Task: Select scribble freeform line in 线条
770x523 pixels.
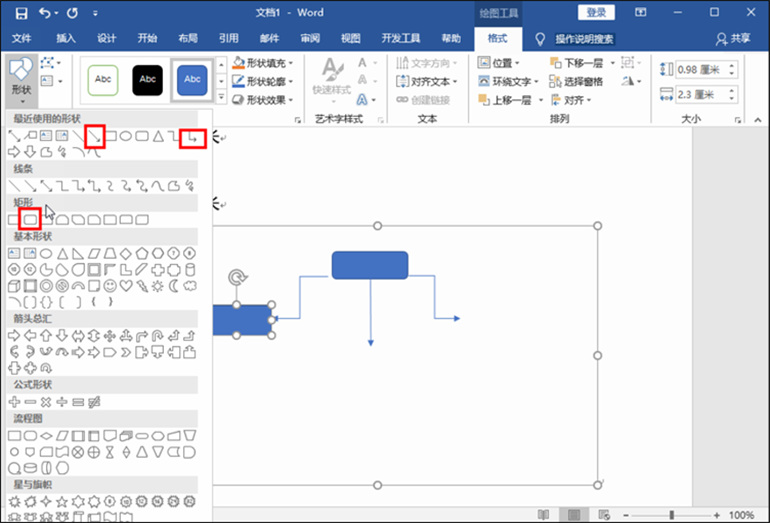Action: (x=190, y=186)
